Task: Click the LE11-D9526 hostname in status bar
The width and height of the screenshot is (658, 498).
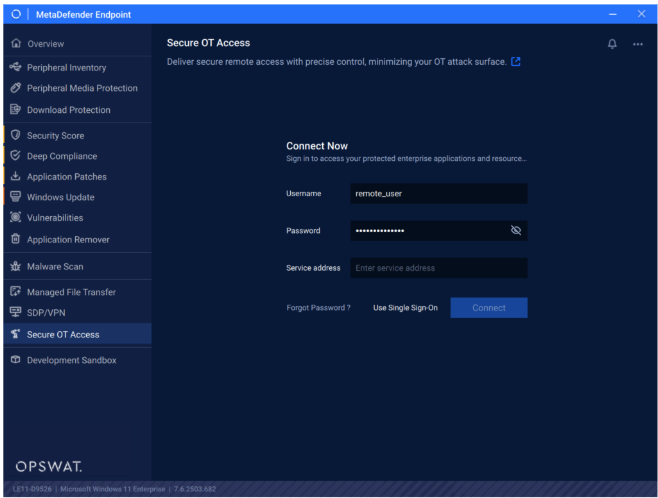Action: pos(32,489)
